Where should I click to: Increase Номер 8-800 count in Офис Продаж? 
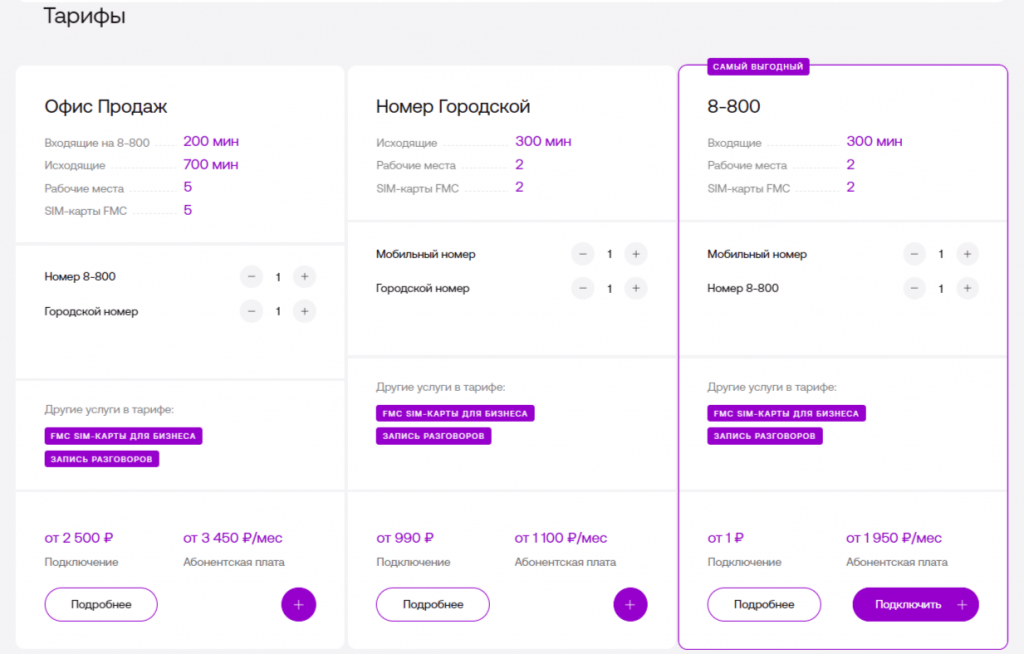point(304,277)
